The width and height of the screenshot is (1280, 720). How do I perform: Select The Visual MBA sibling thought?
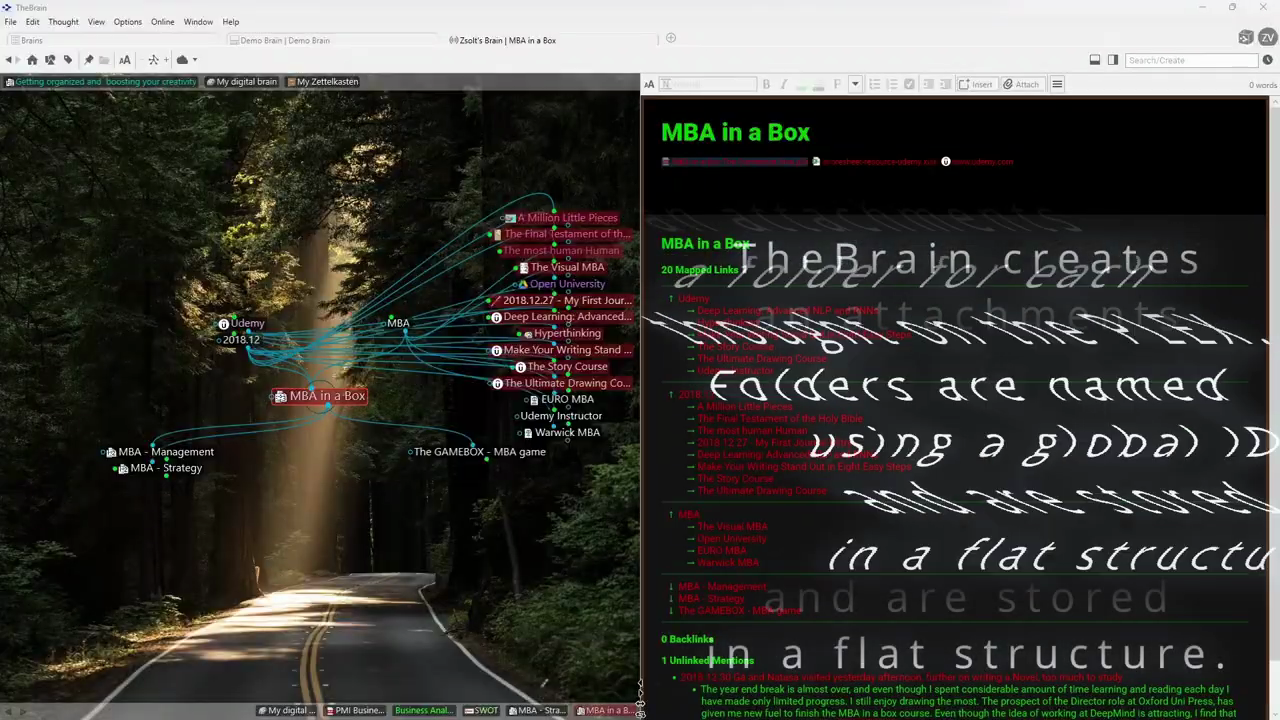click(x=561, y=267)
